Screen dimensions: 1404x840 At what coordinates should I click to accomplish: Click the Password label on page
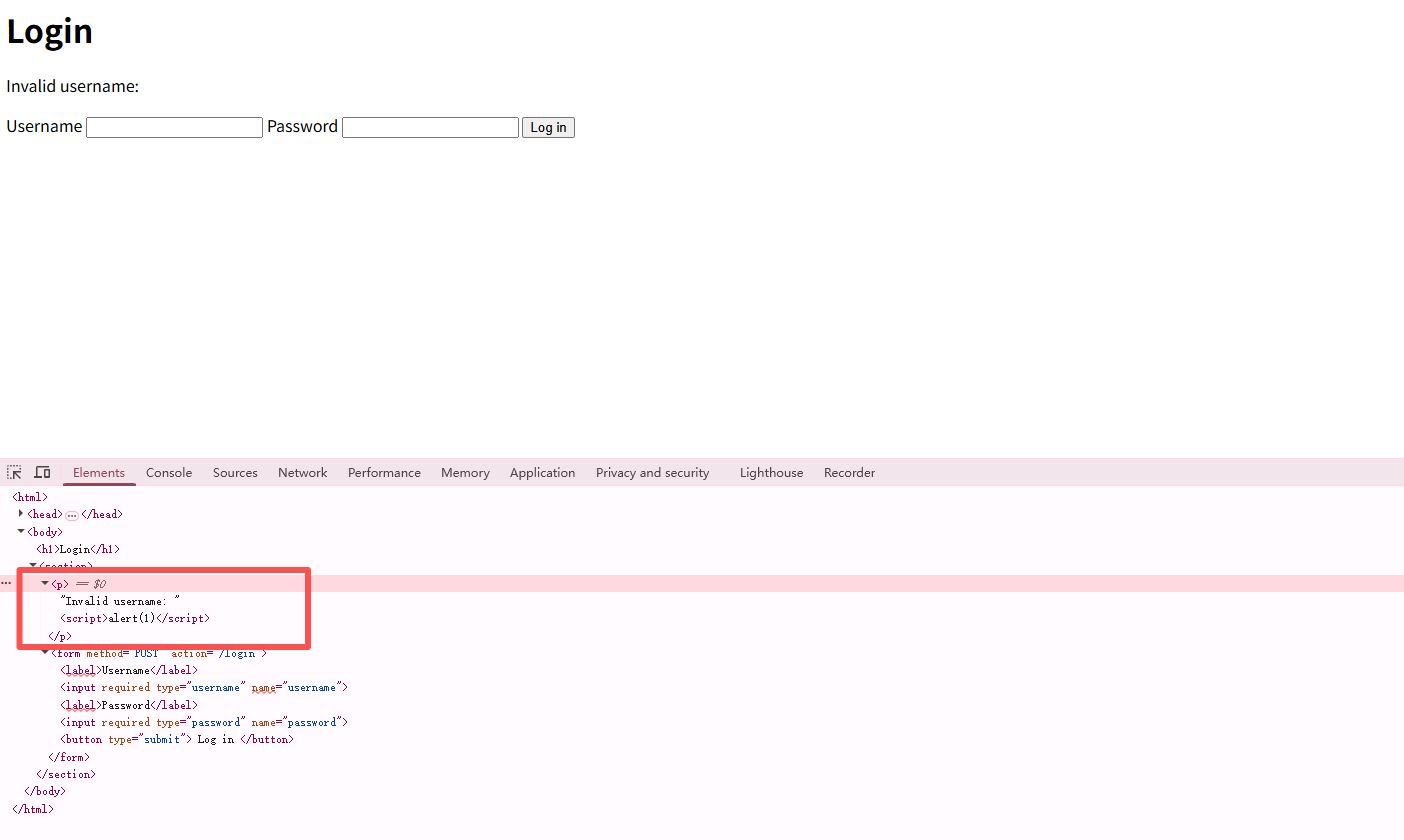[302, 127]
